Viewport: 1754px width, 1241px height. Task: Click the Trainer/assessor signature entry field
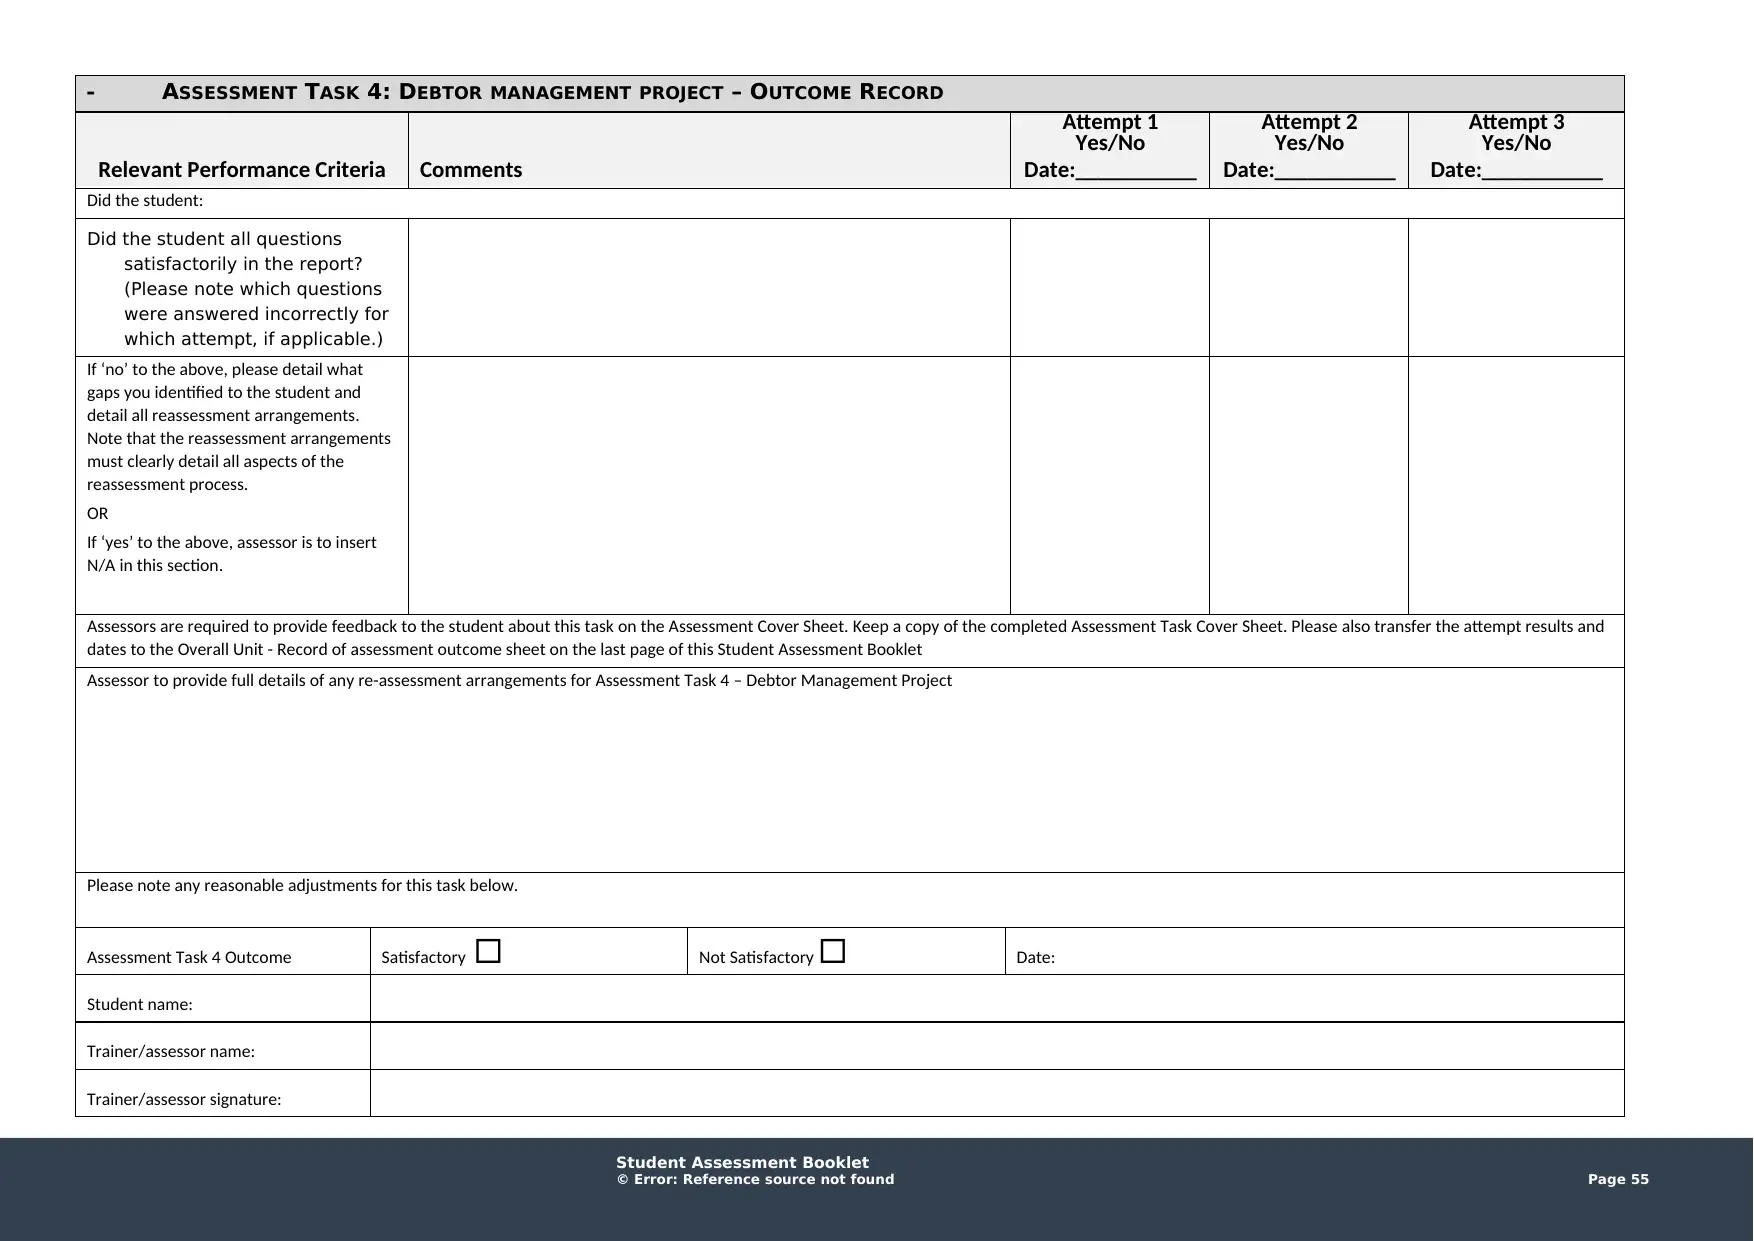coord(997,1093)
